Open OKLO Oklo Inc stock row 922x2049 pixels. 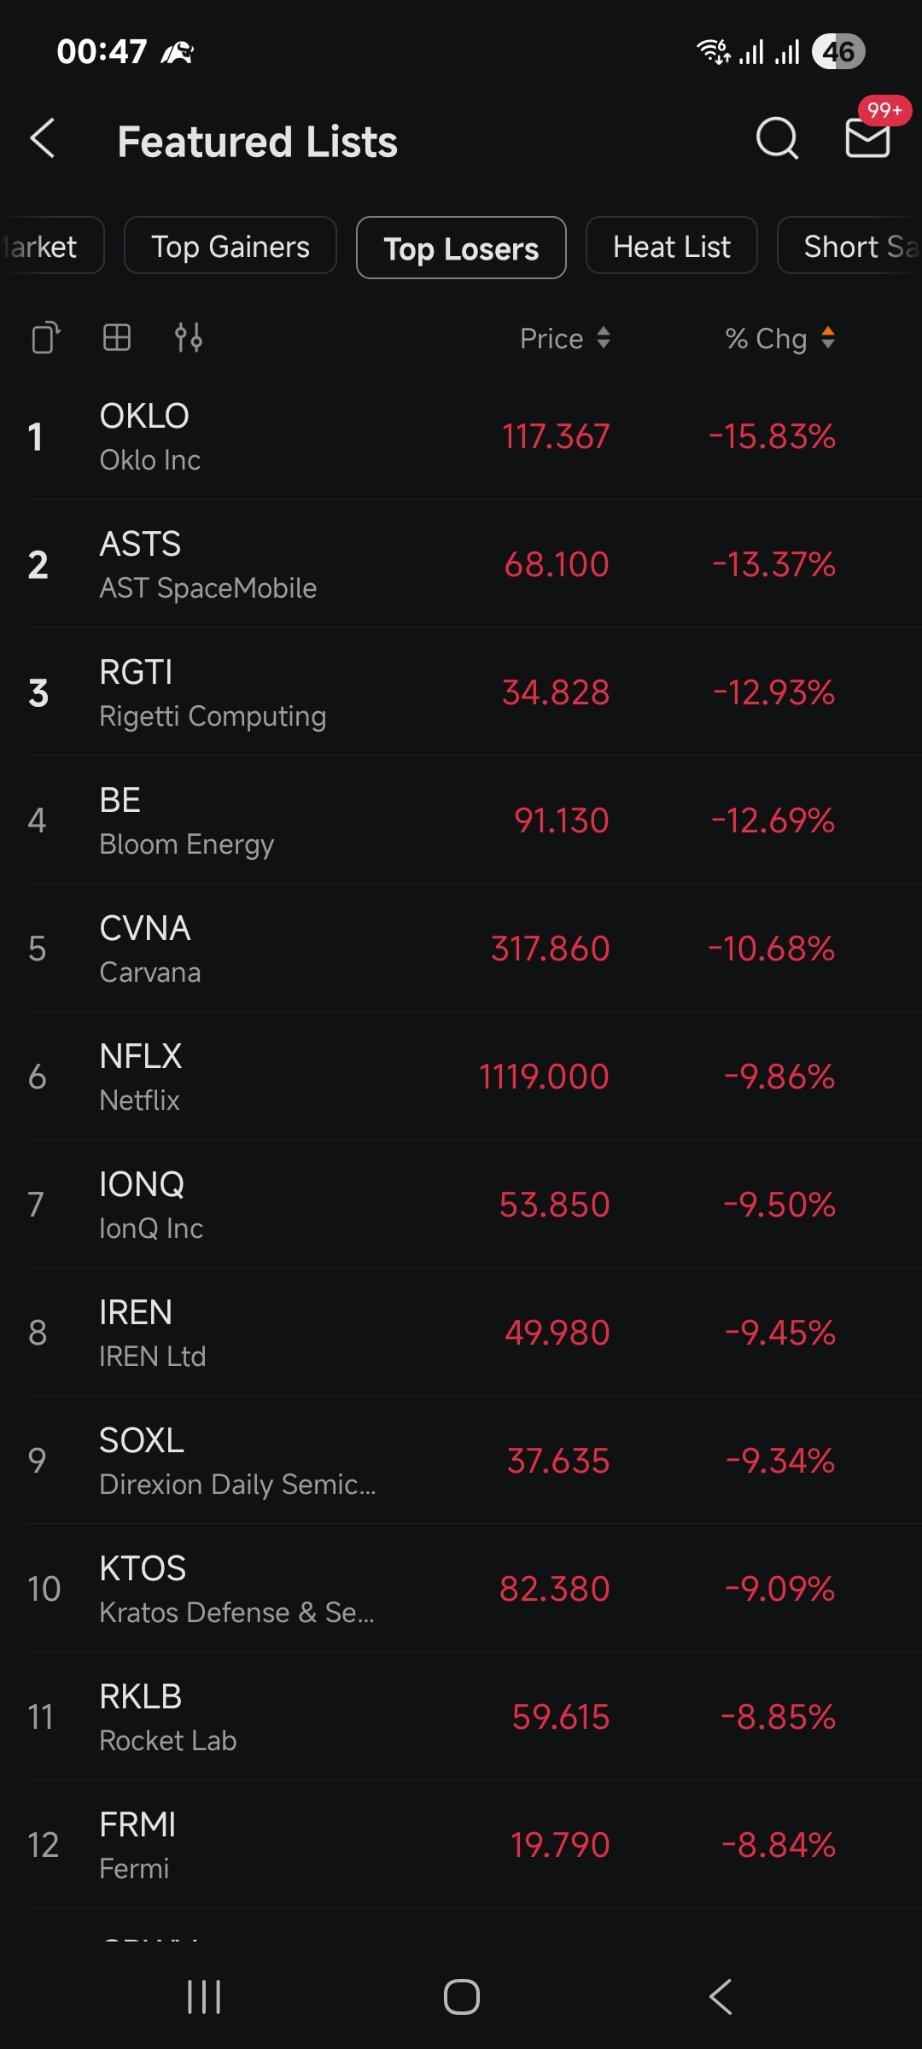(x=461, y=436)
